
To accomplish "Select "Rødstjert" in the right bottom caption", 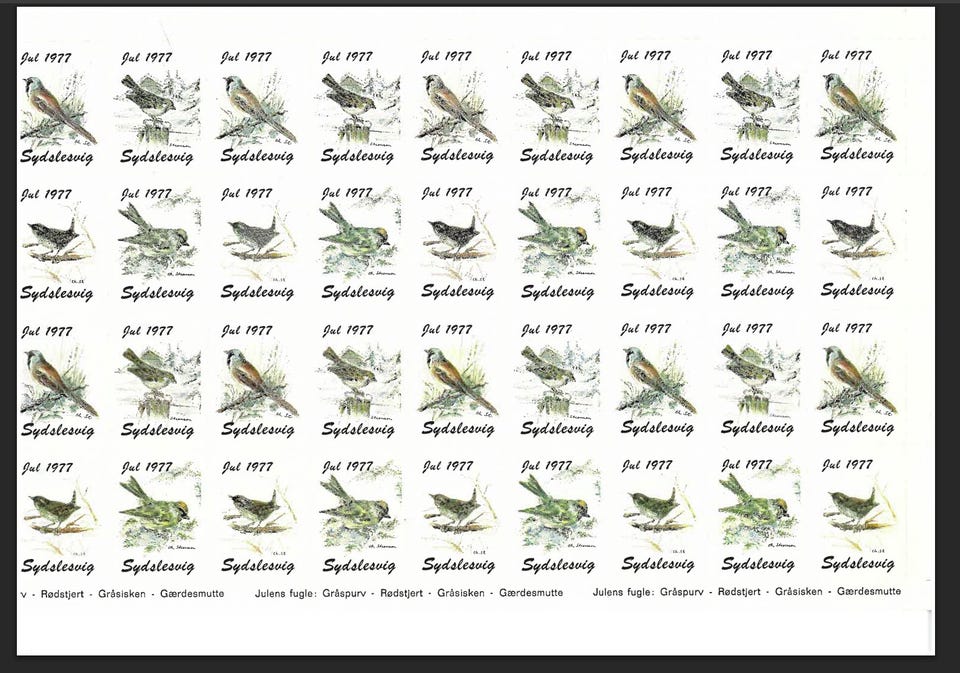I will point(739,592).
